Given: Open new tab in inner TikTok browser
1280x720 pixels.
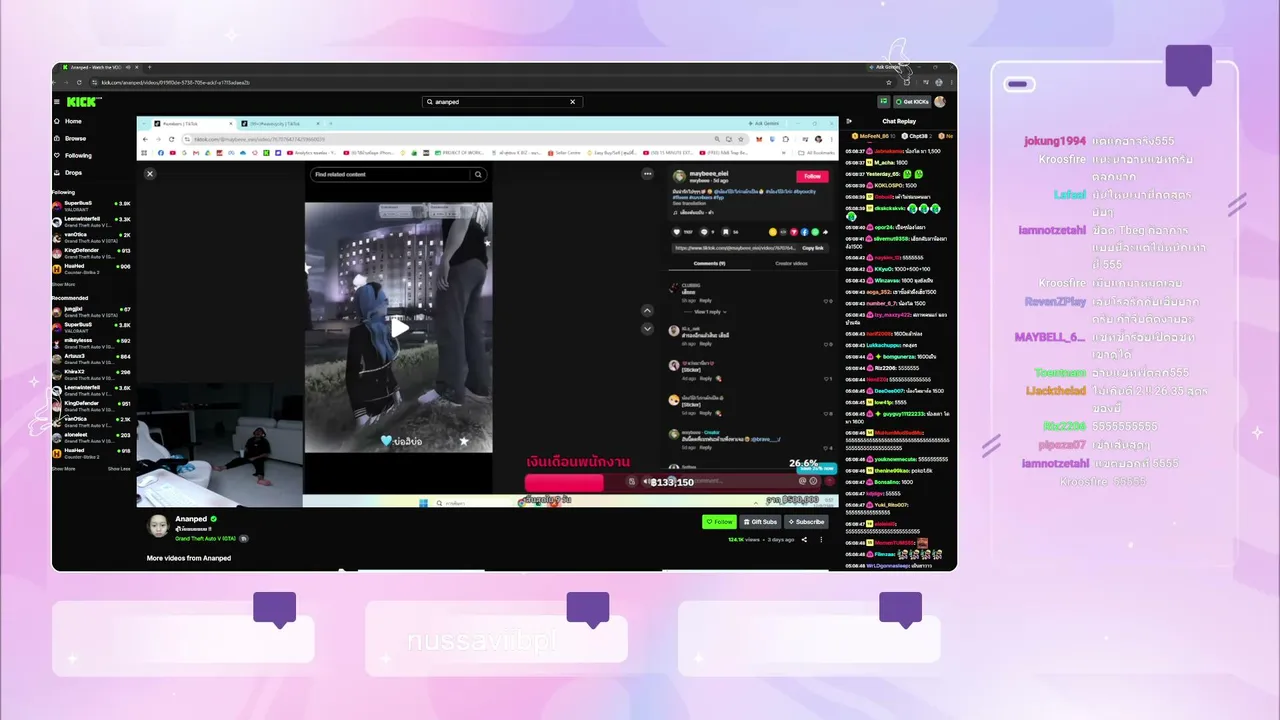Looking at the screenshot, I should pyautogui.click(x=333, y=123).
